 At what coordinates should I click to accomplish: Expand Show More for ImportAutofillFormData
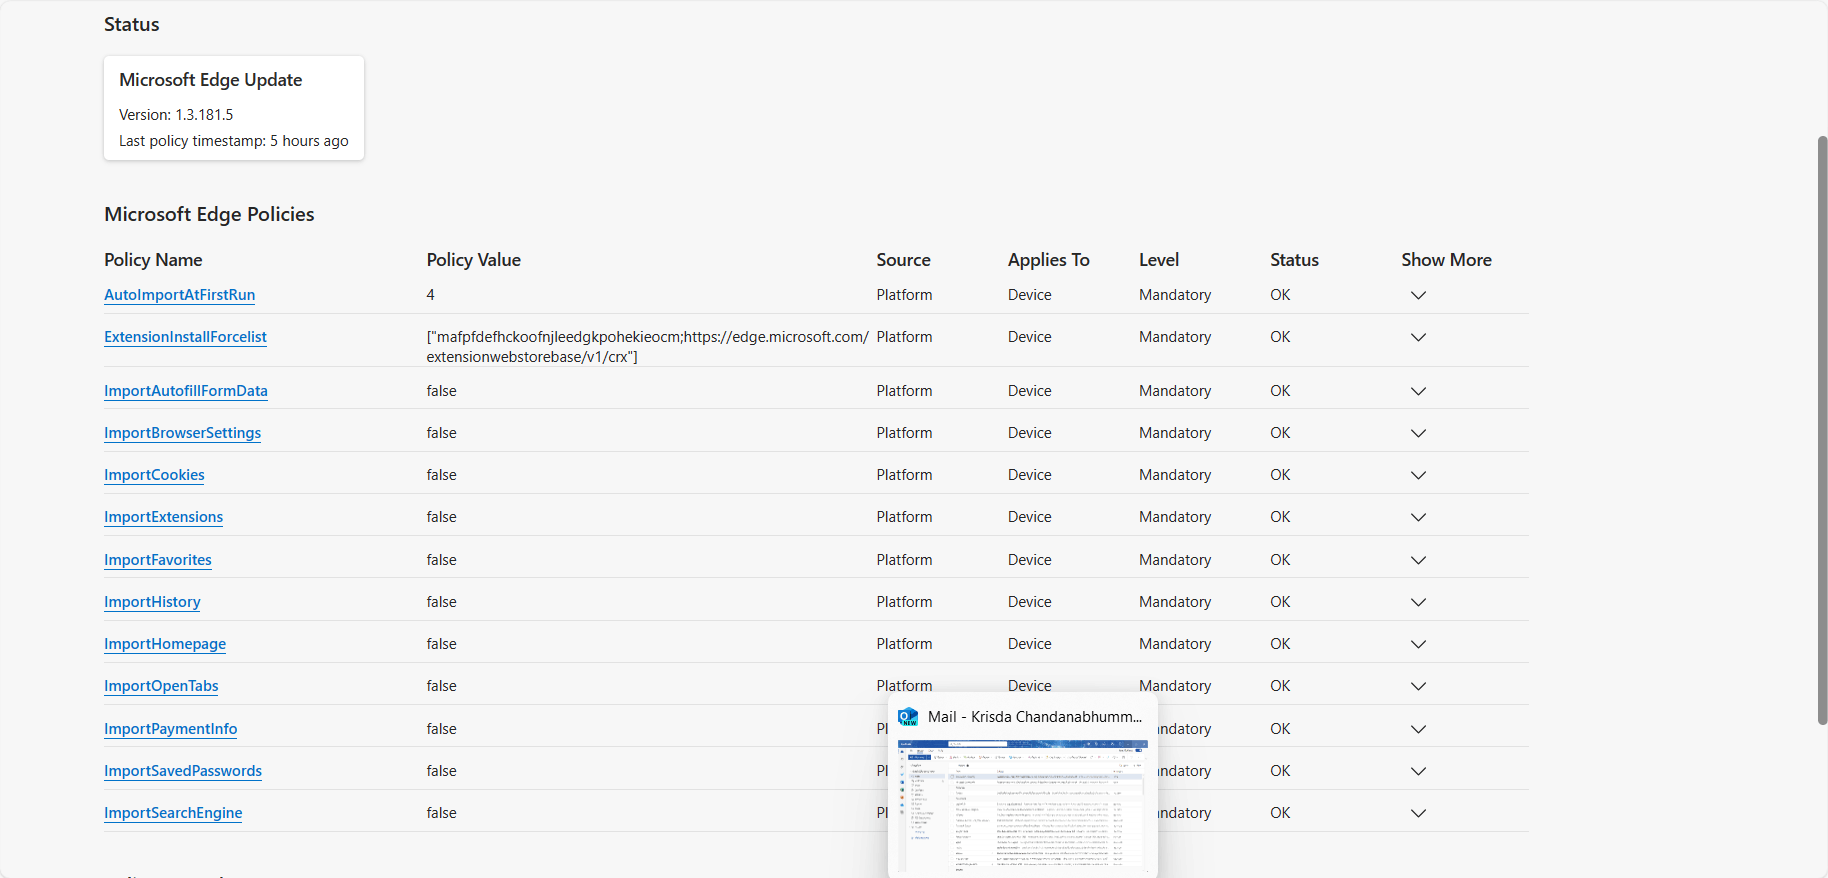tap(1418, 391)
